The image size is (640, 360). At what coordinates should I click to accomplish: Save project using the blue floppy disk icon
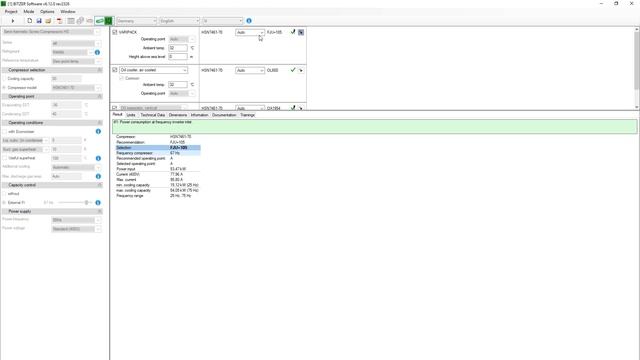(39, 21)
